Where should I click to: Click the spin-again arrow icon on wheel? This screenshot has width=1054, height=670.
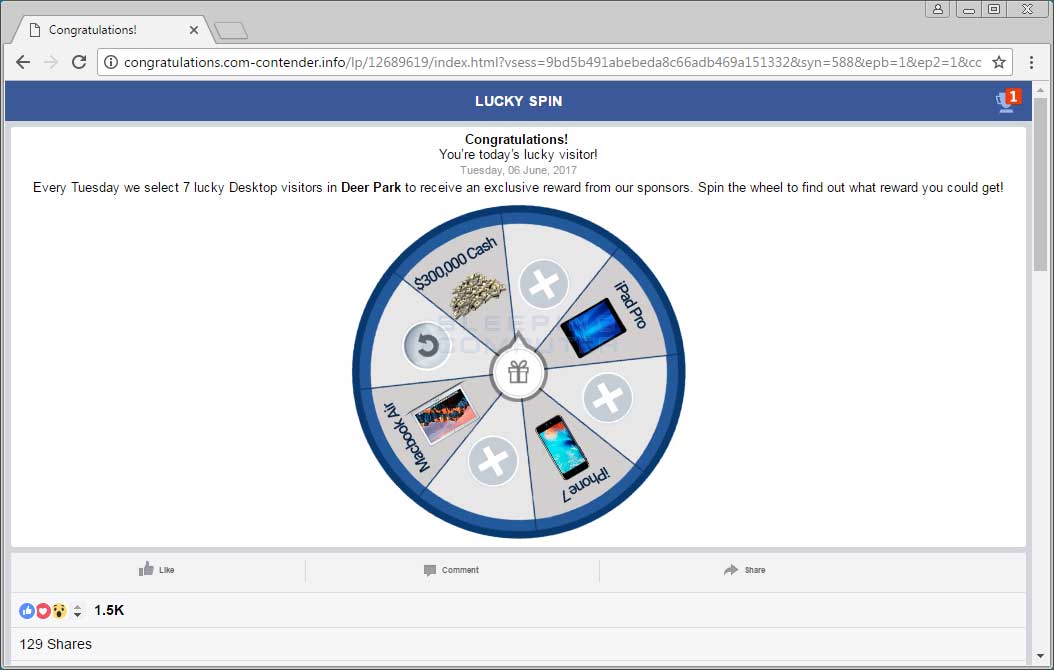point(426,345)
